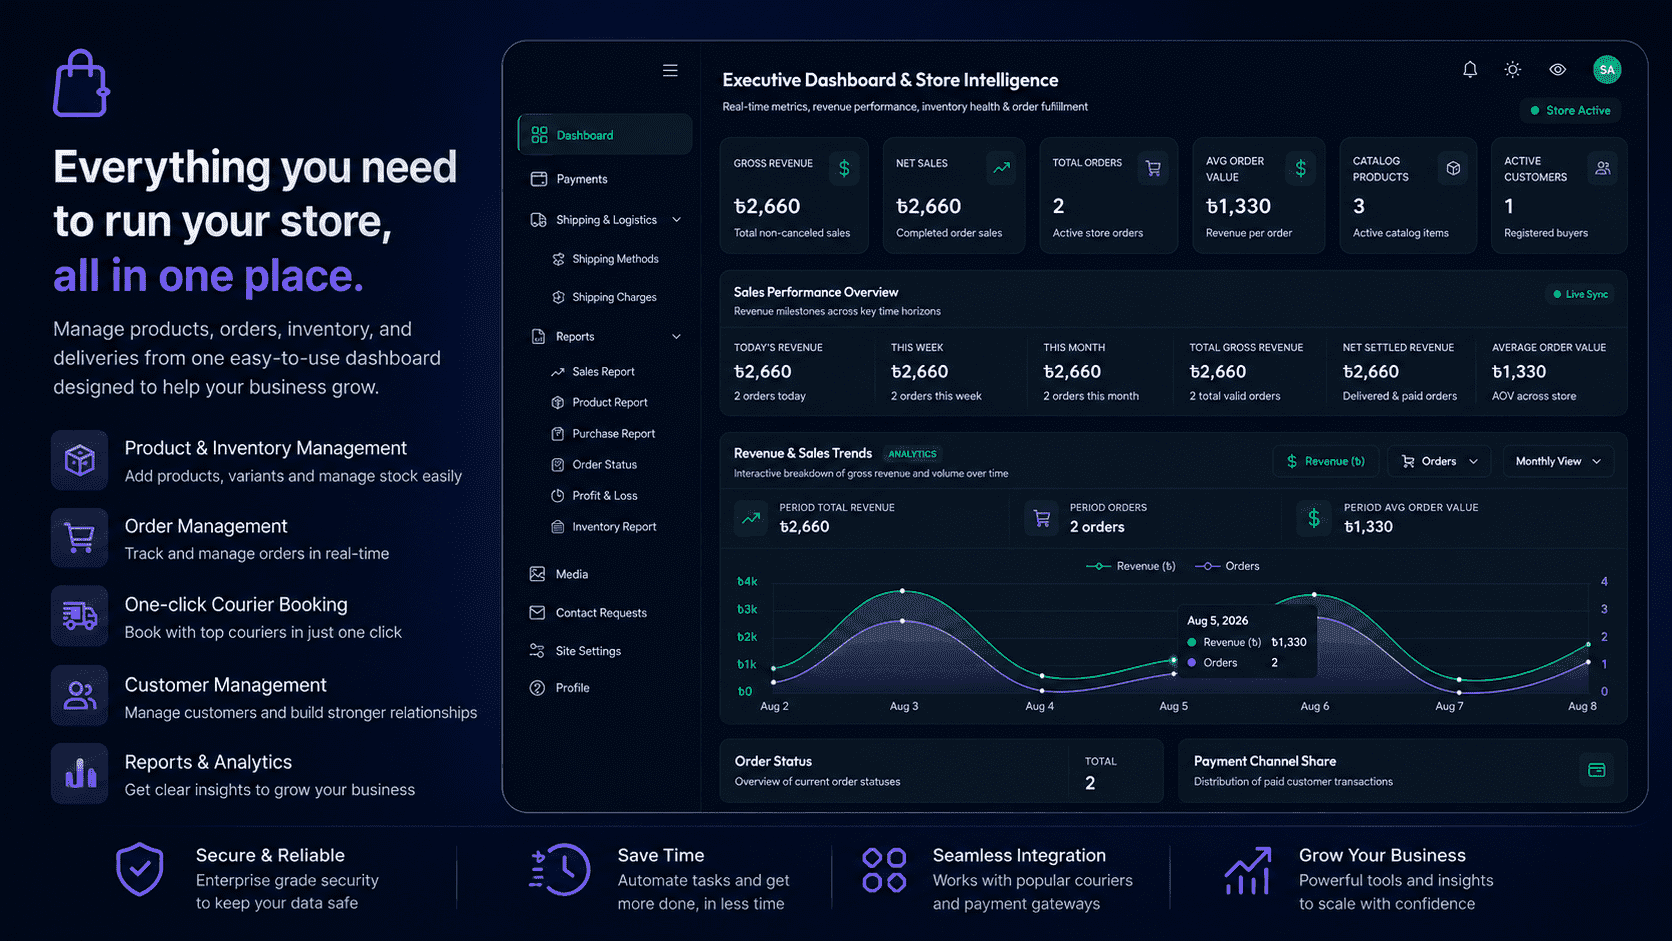Click the Customer Management people icon
Image resolution: width=1672 pixels, height=941 pixels.
coord(80,695)
